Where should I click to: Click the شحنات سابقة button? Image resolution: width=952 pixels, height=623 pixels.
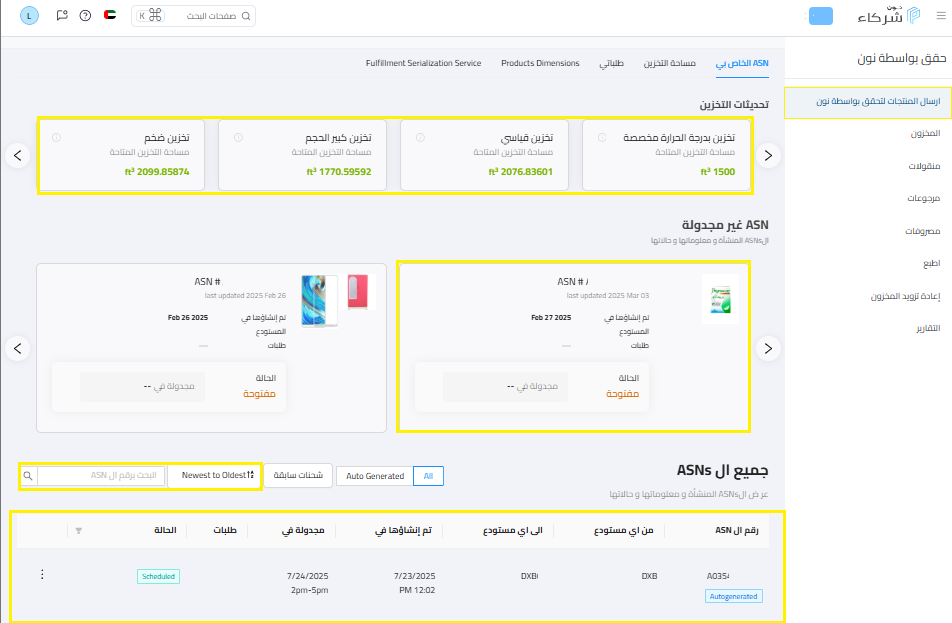[298, 475]
